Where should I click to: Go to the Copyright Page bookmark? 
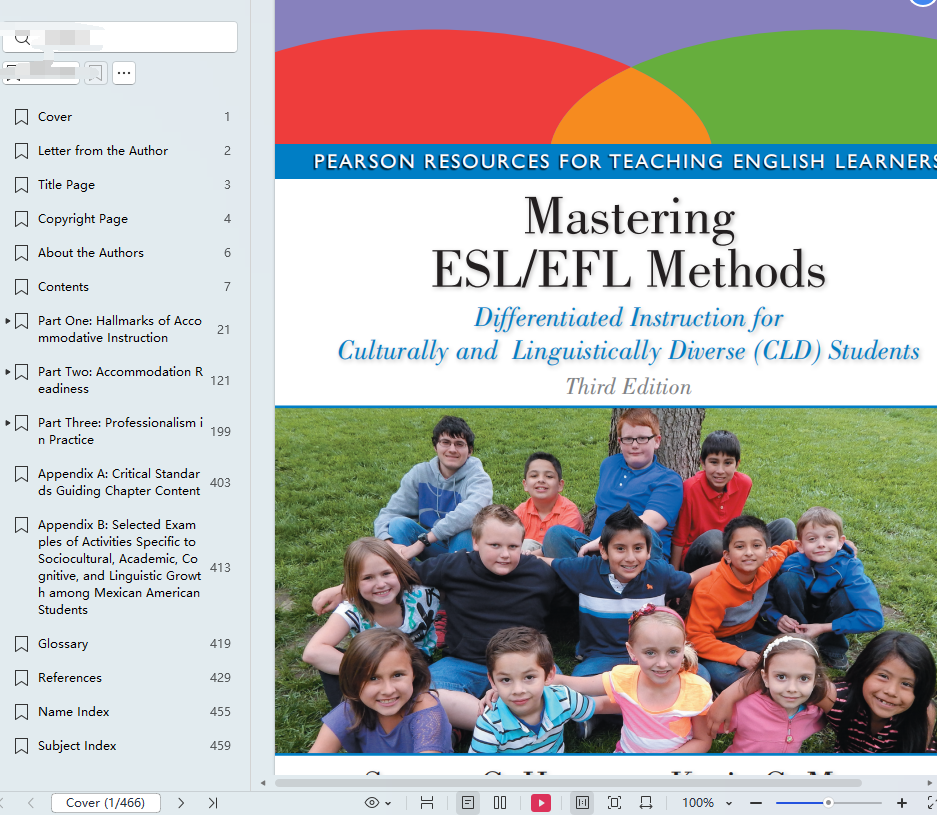point(83,219)
